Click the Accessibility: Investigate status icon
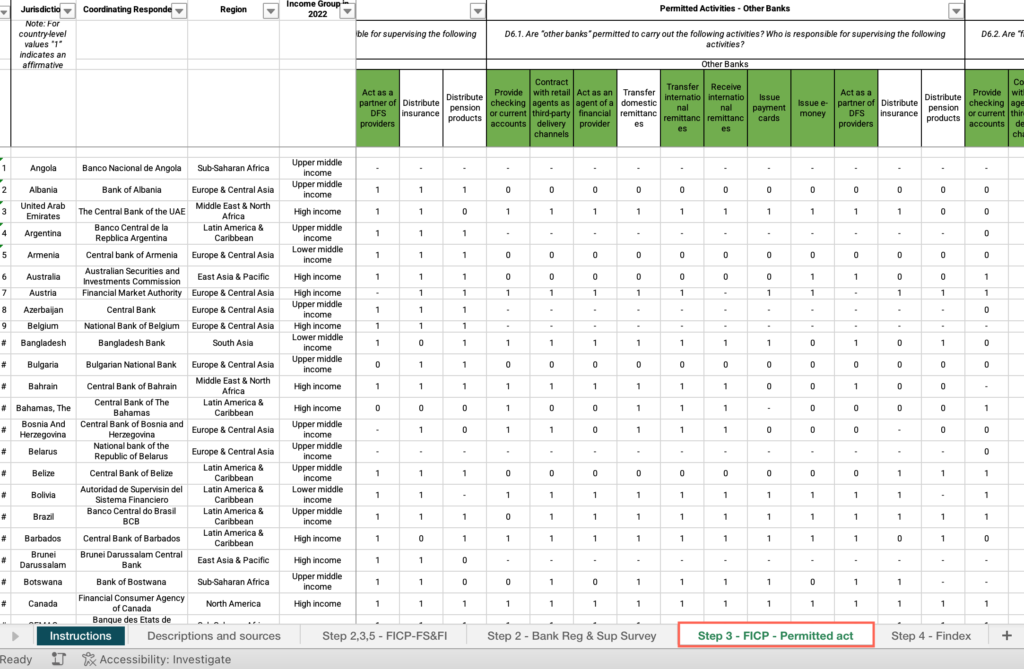1024x669 pixels. pos(89,659)
